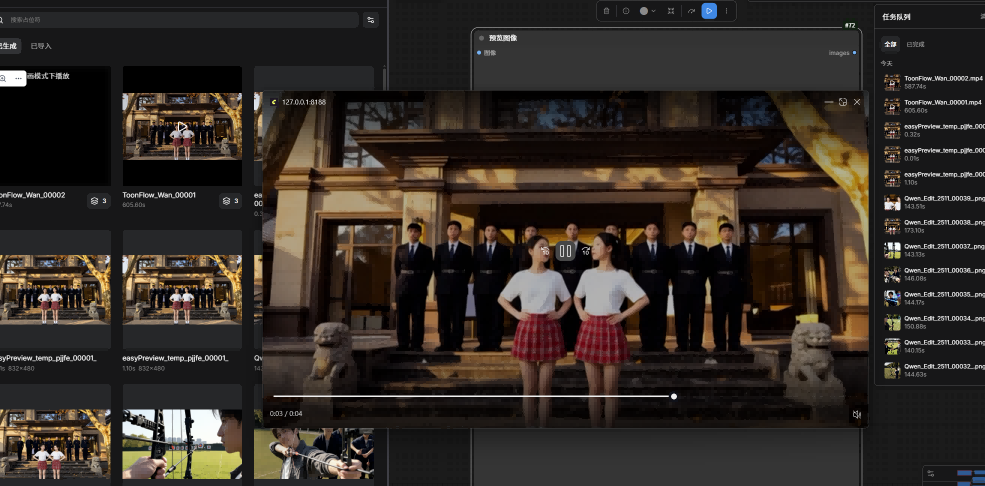Minimize the picture-in-picture player

[829, 102]
